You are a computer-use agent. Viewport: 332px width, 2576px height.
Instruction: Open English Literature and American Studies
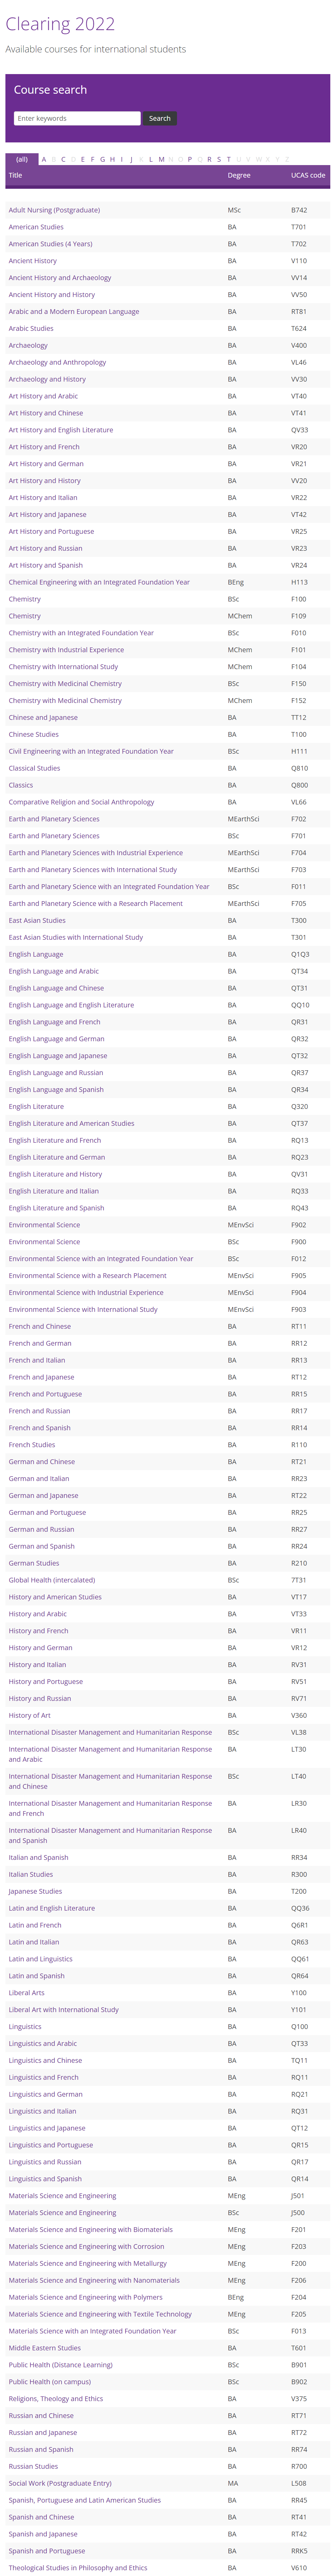click(x=71, y=1123)
